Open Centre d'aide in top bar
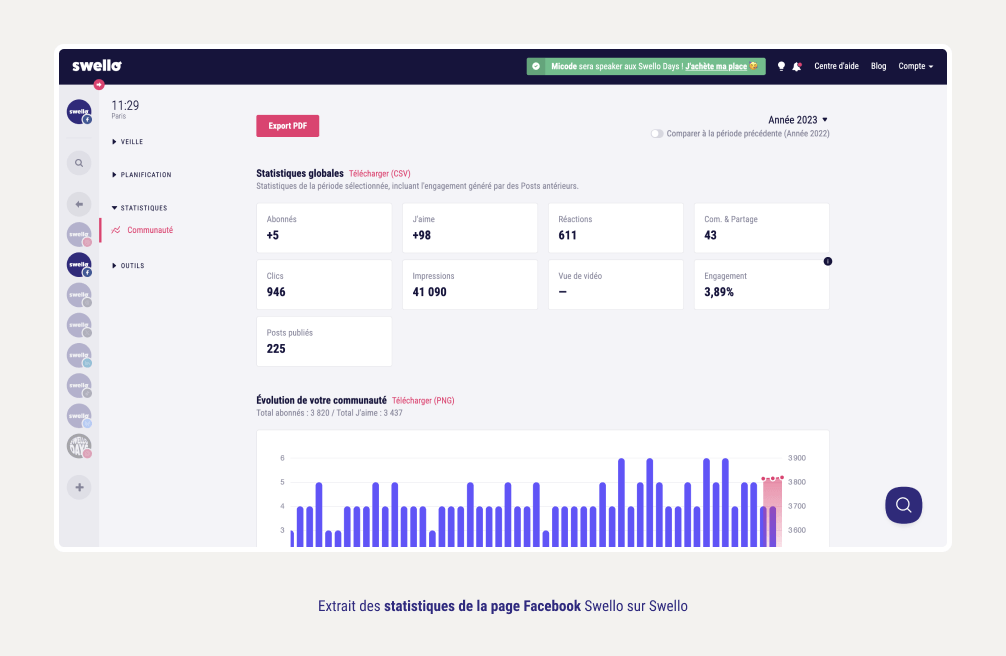 click(836, 67)
